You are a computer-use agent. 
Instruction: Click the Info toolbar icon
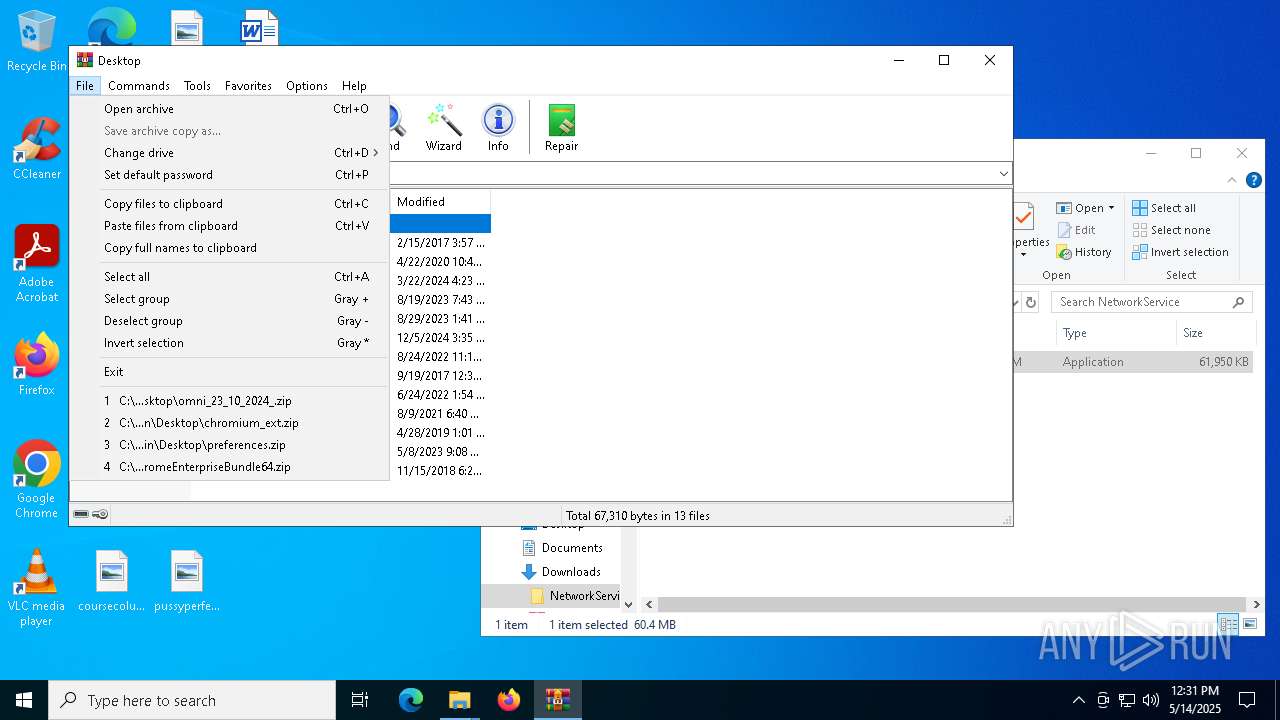tap(498, 127)
